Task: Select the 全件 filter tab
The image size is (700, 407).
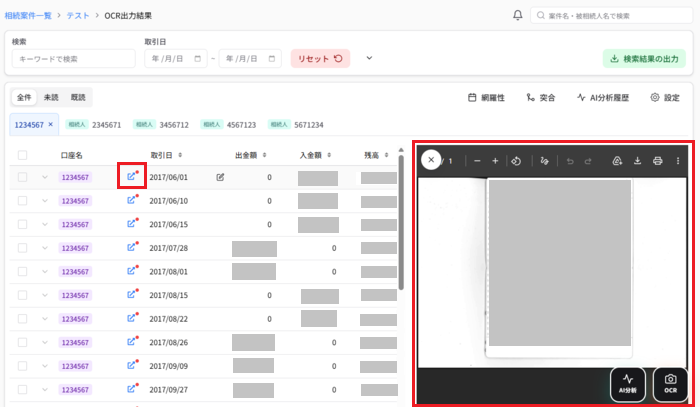Action: (x=24, y=97)
